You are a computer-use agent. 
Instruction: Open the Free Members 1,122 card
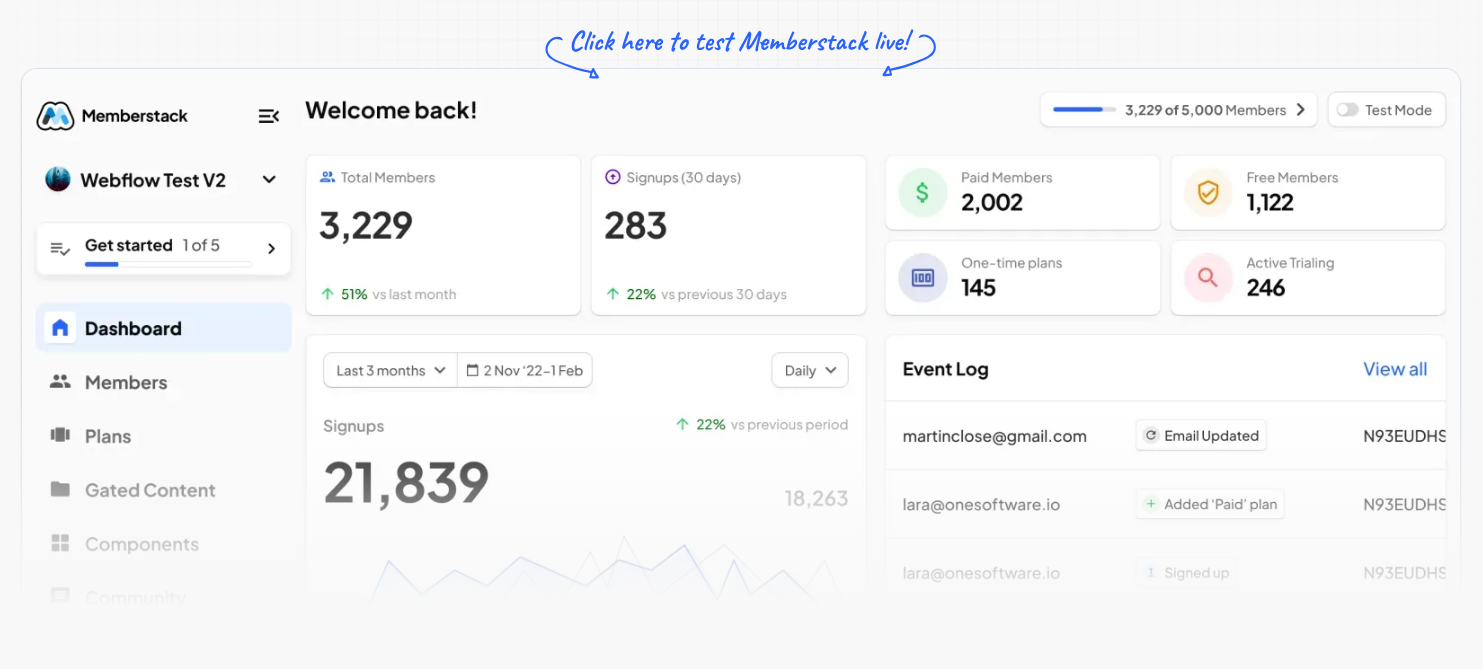(1308, 192)
